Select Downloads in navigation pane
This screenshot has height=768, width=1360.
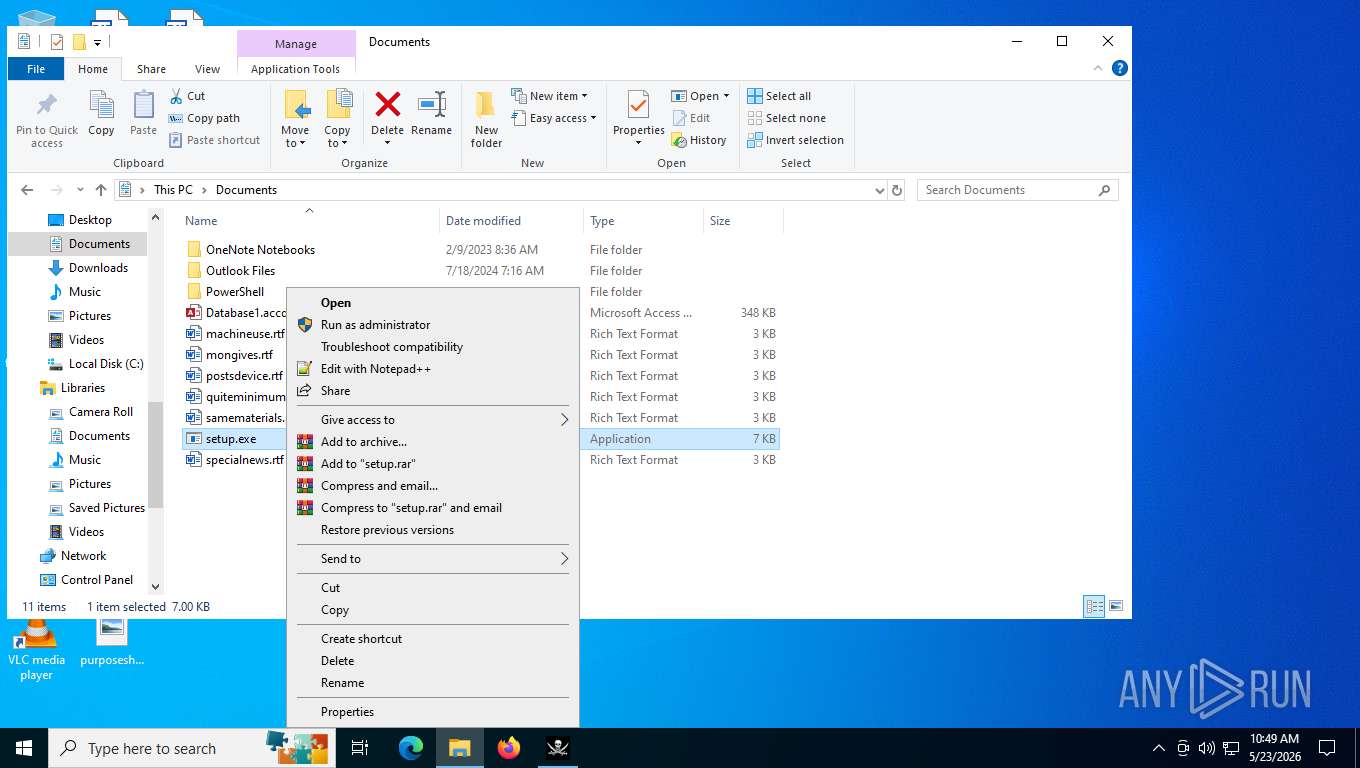coord(98,268)
